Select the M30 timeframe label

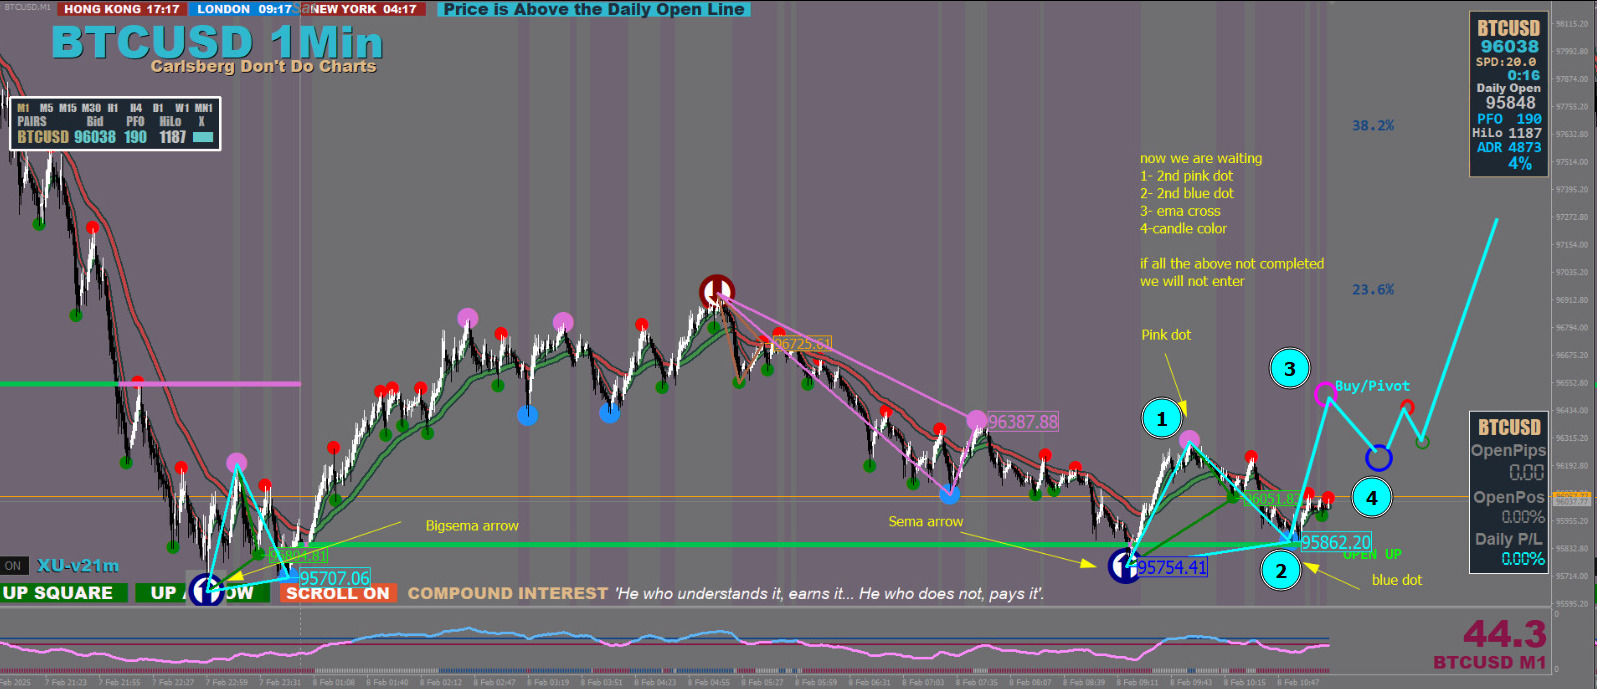(x=91, y=108)
